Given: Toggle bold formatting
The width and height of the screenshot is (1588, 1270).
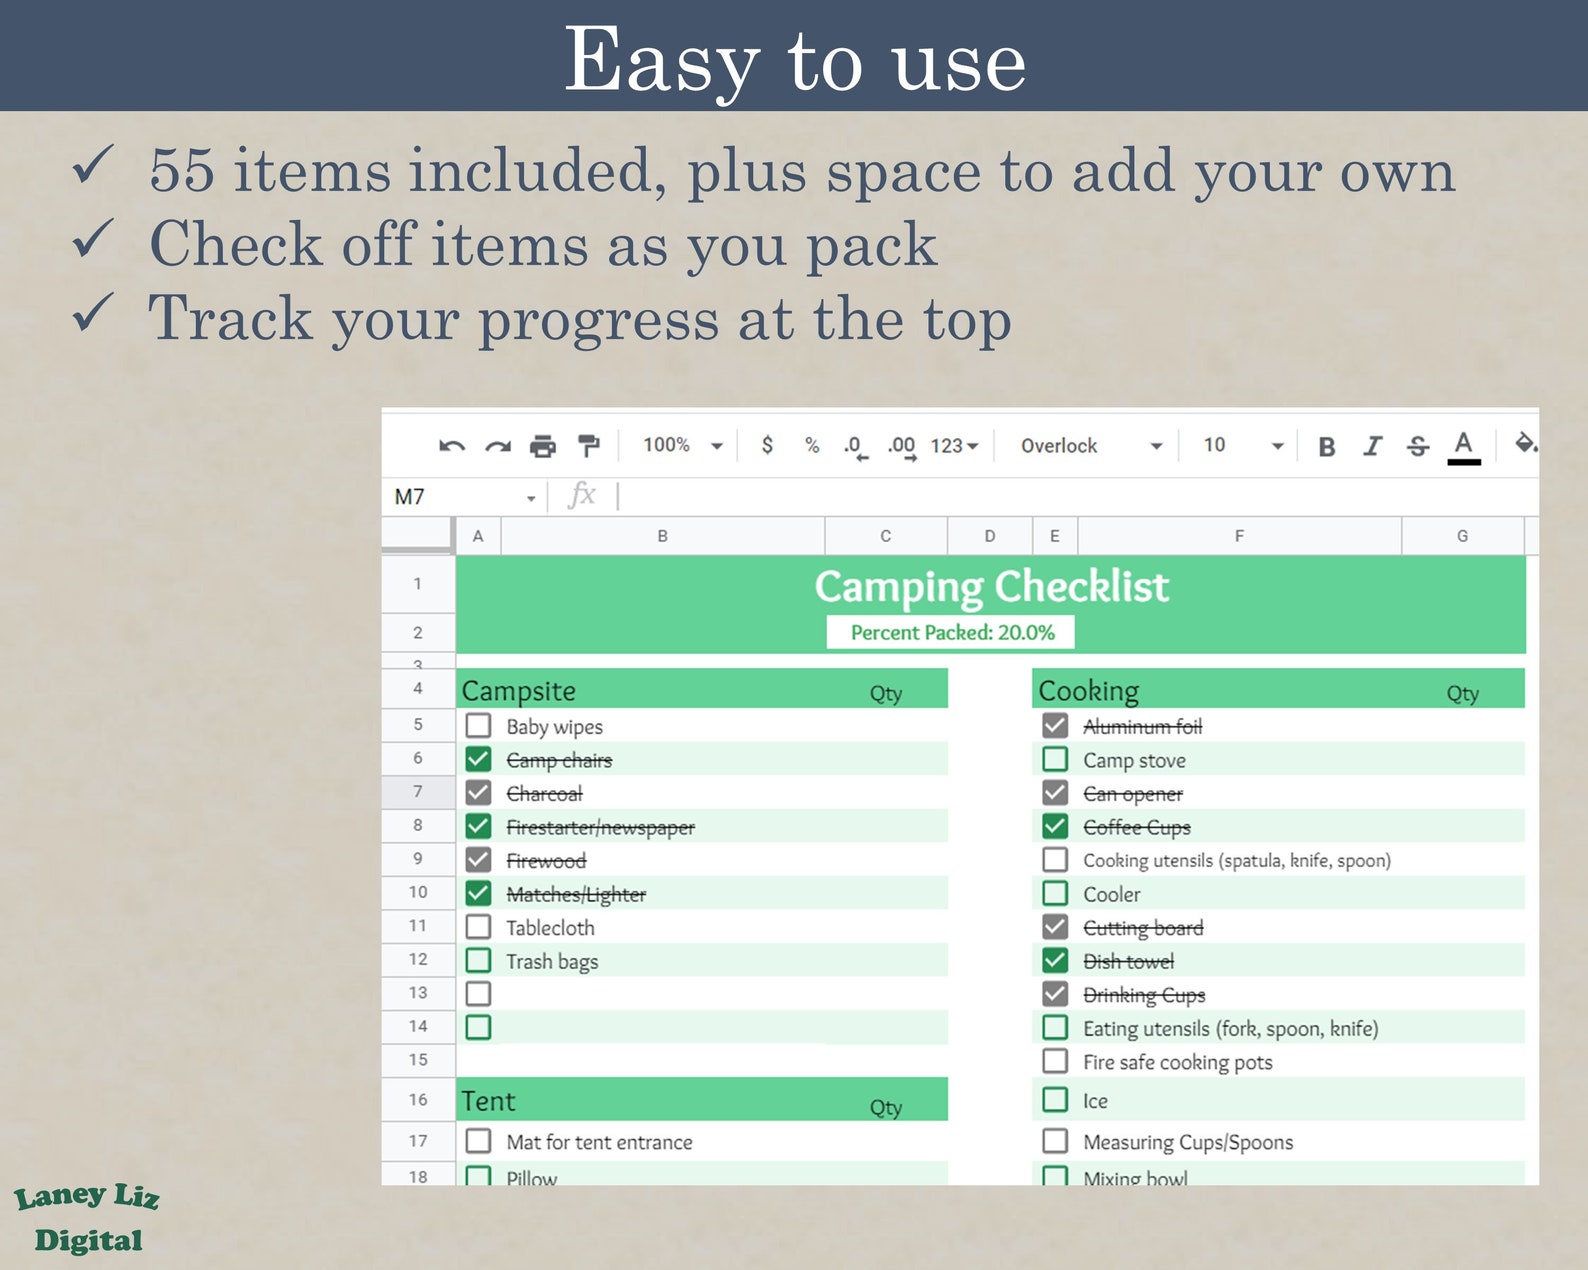Looking at the screenshot, I should coord(1326,447).
